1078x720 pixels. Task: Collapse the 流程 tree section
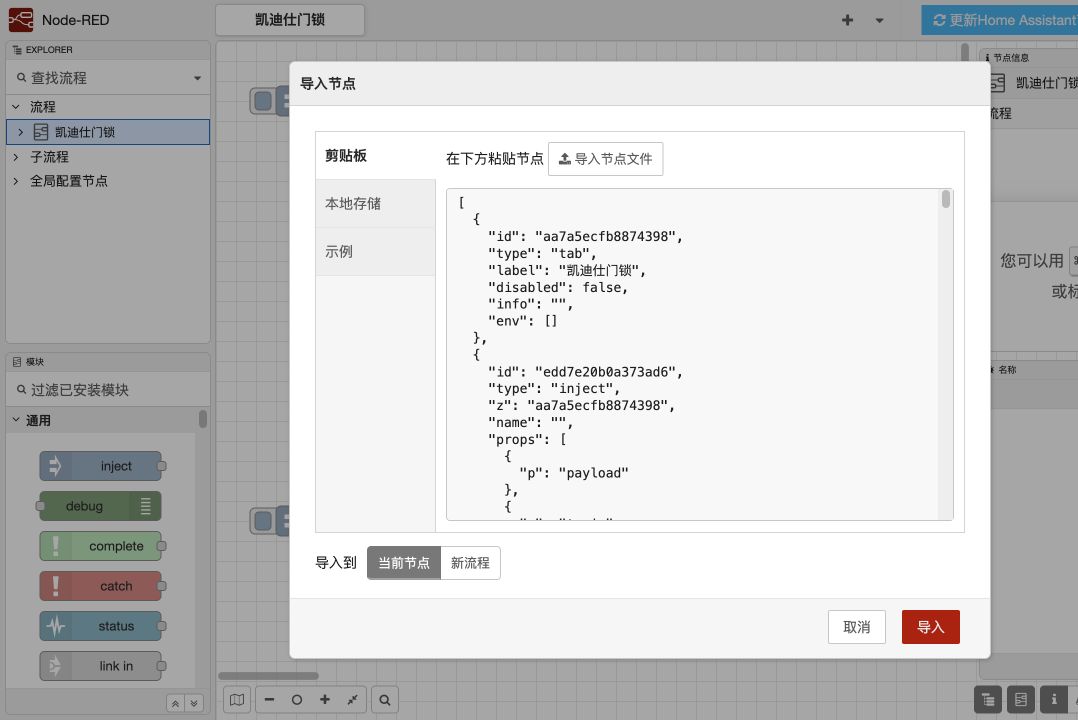(16, 107)
